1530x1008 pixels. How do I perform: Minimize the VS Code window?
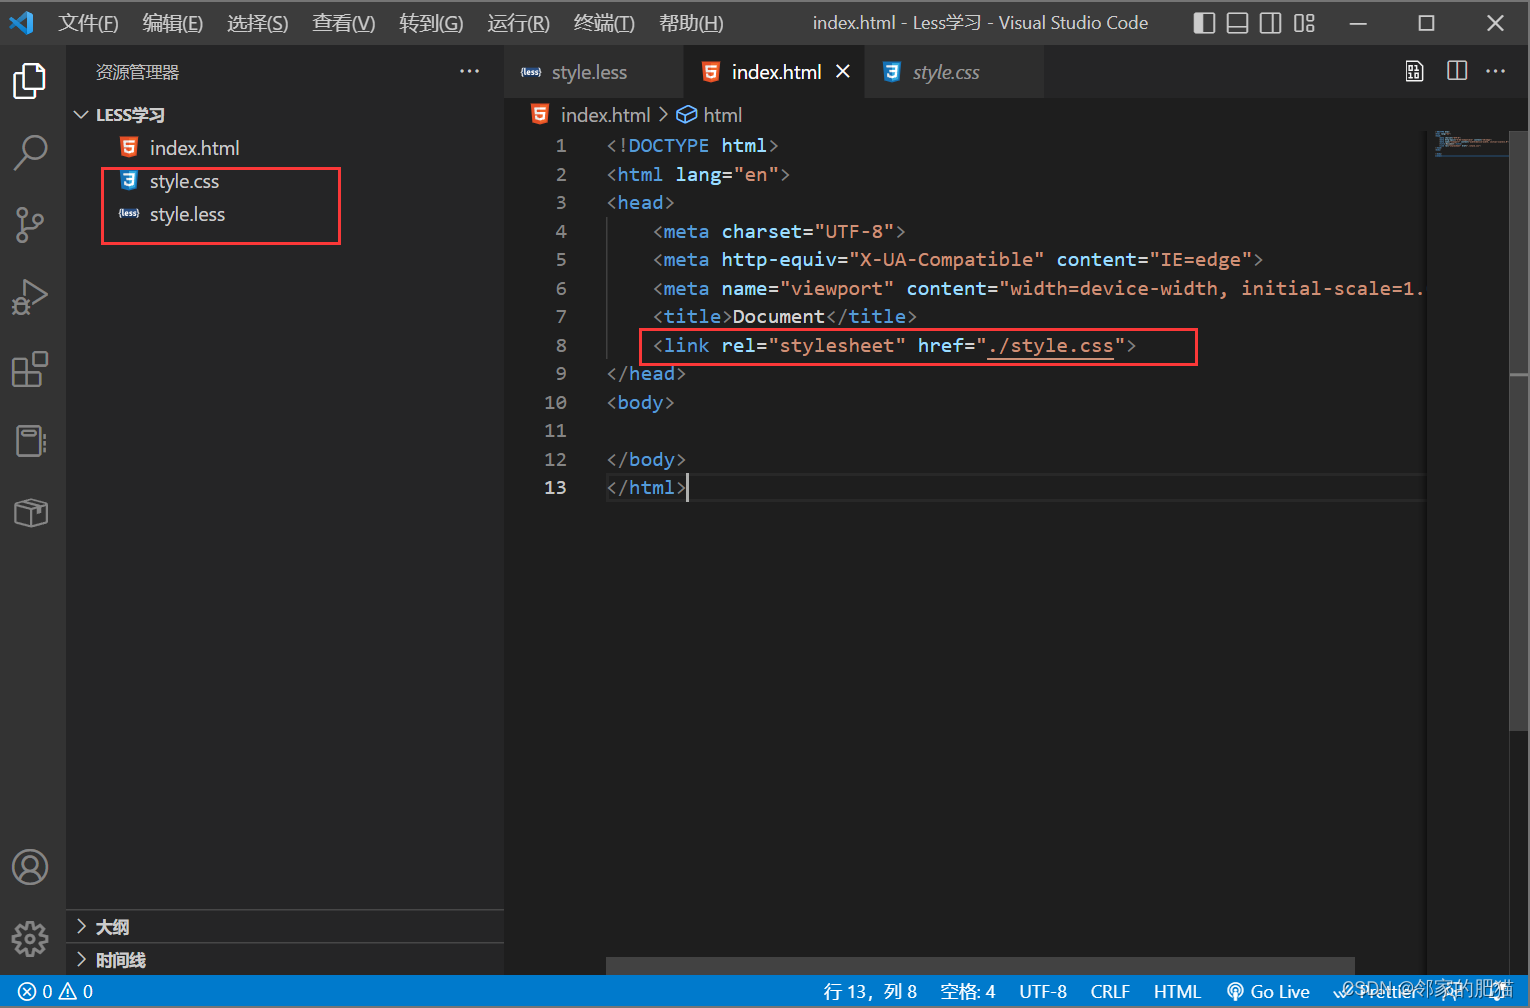[1358, 23]
